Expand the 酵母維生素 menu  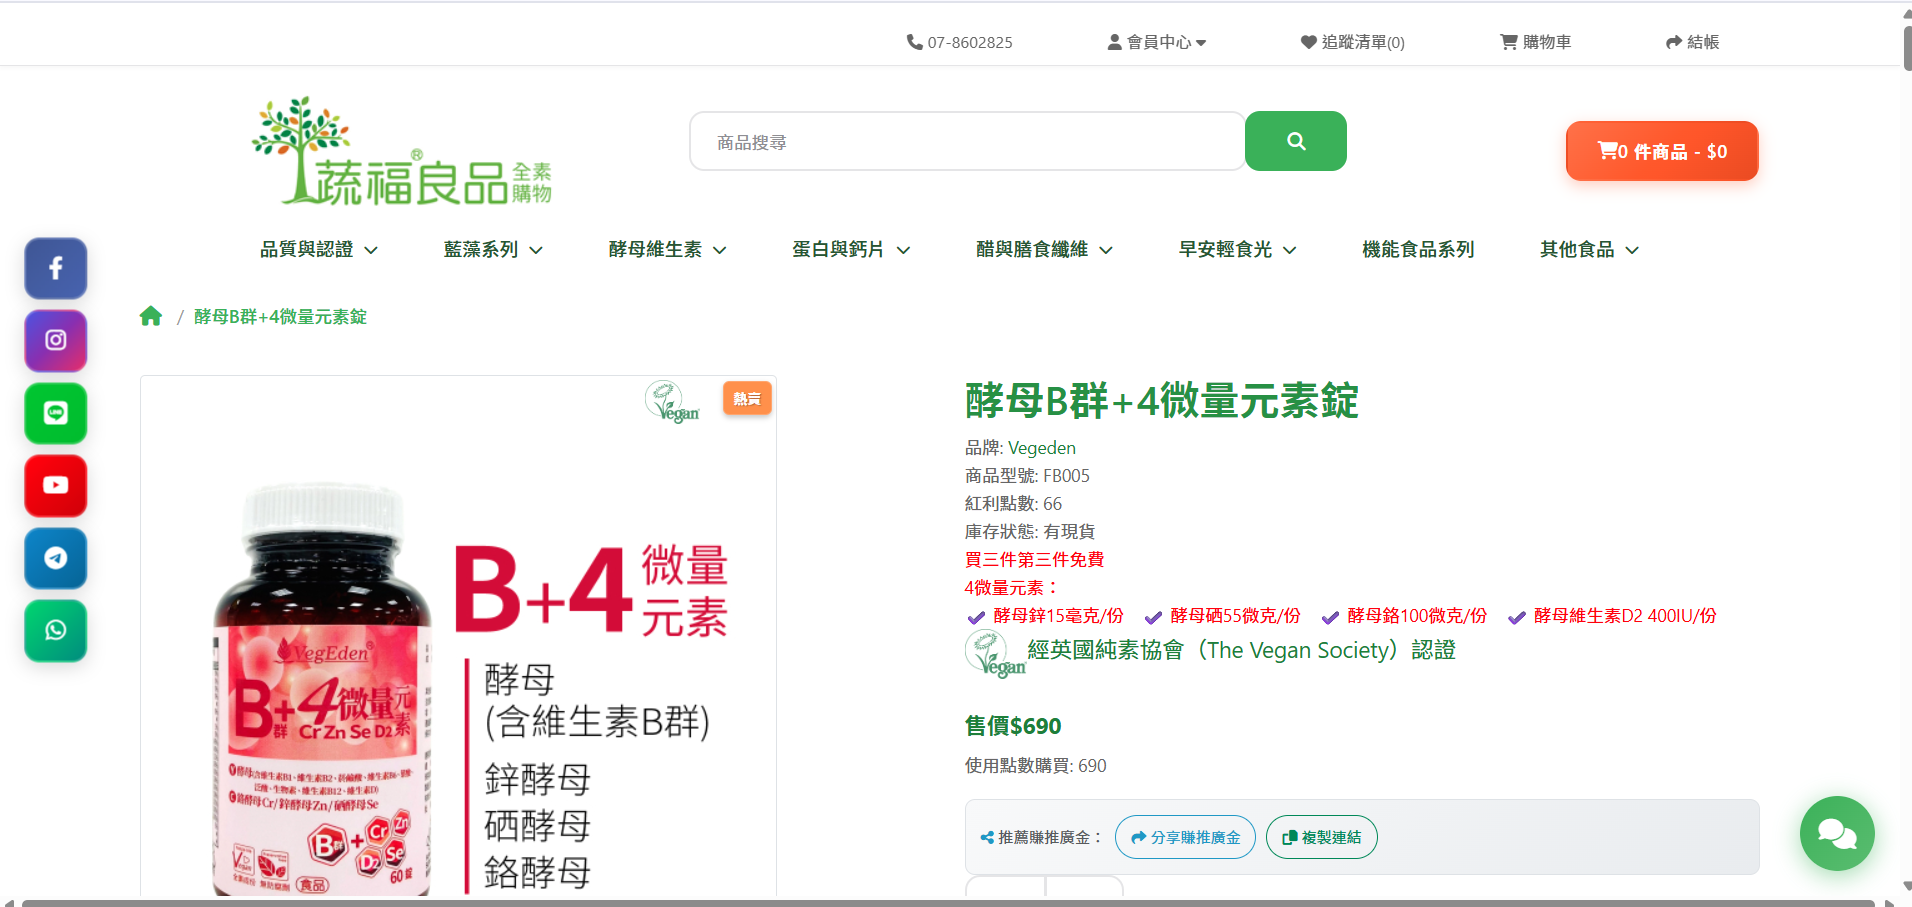point(667,250)
